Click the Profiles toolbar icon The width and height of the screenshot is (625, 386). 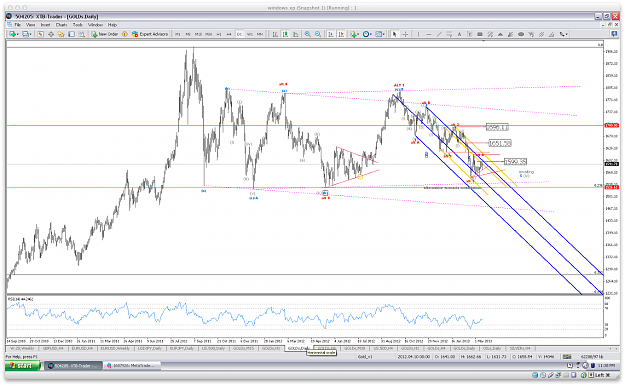[x=26, y=34]
